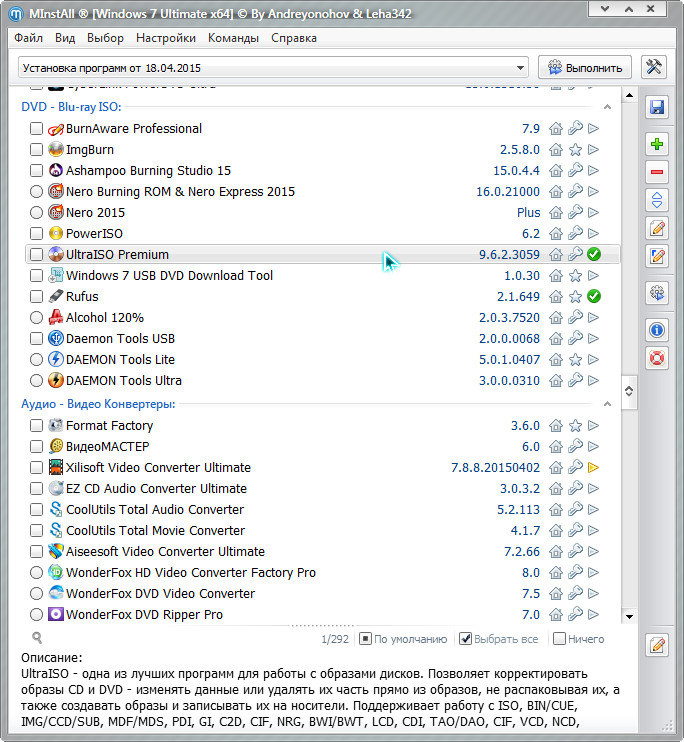Click the red minus remove icon

click(x=657, y=172)
